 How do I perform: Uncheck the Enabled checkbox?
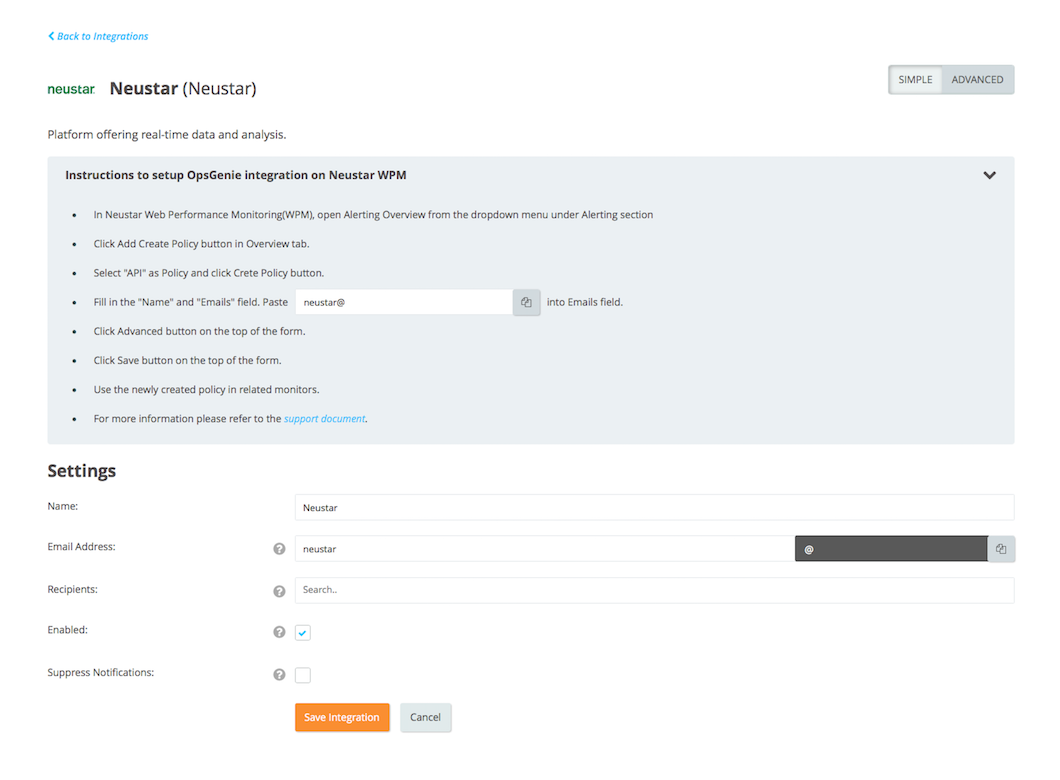pos(303,633)
